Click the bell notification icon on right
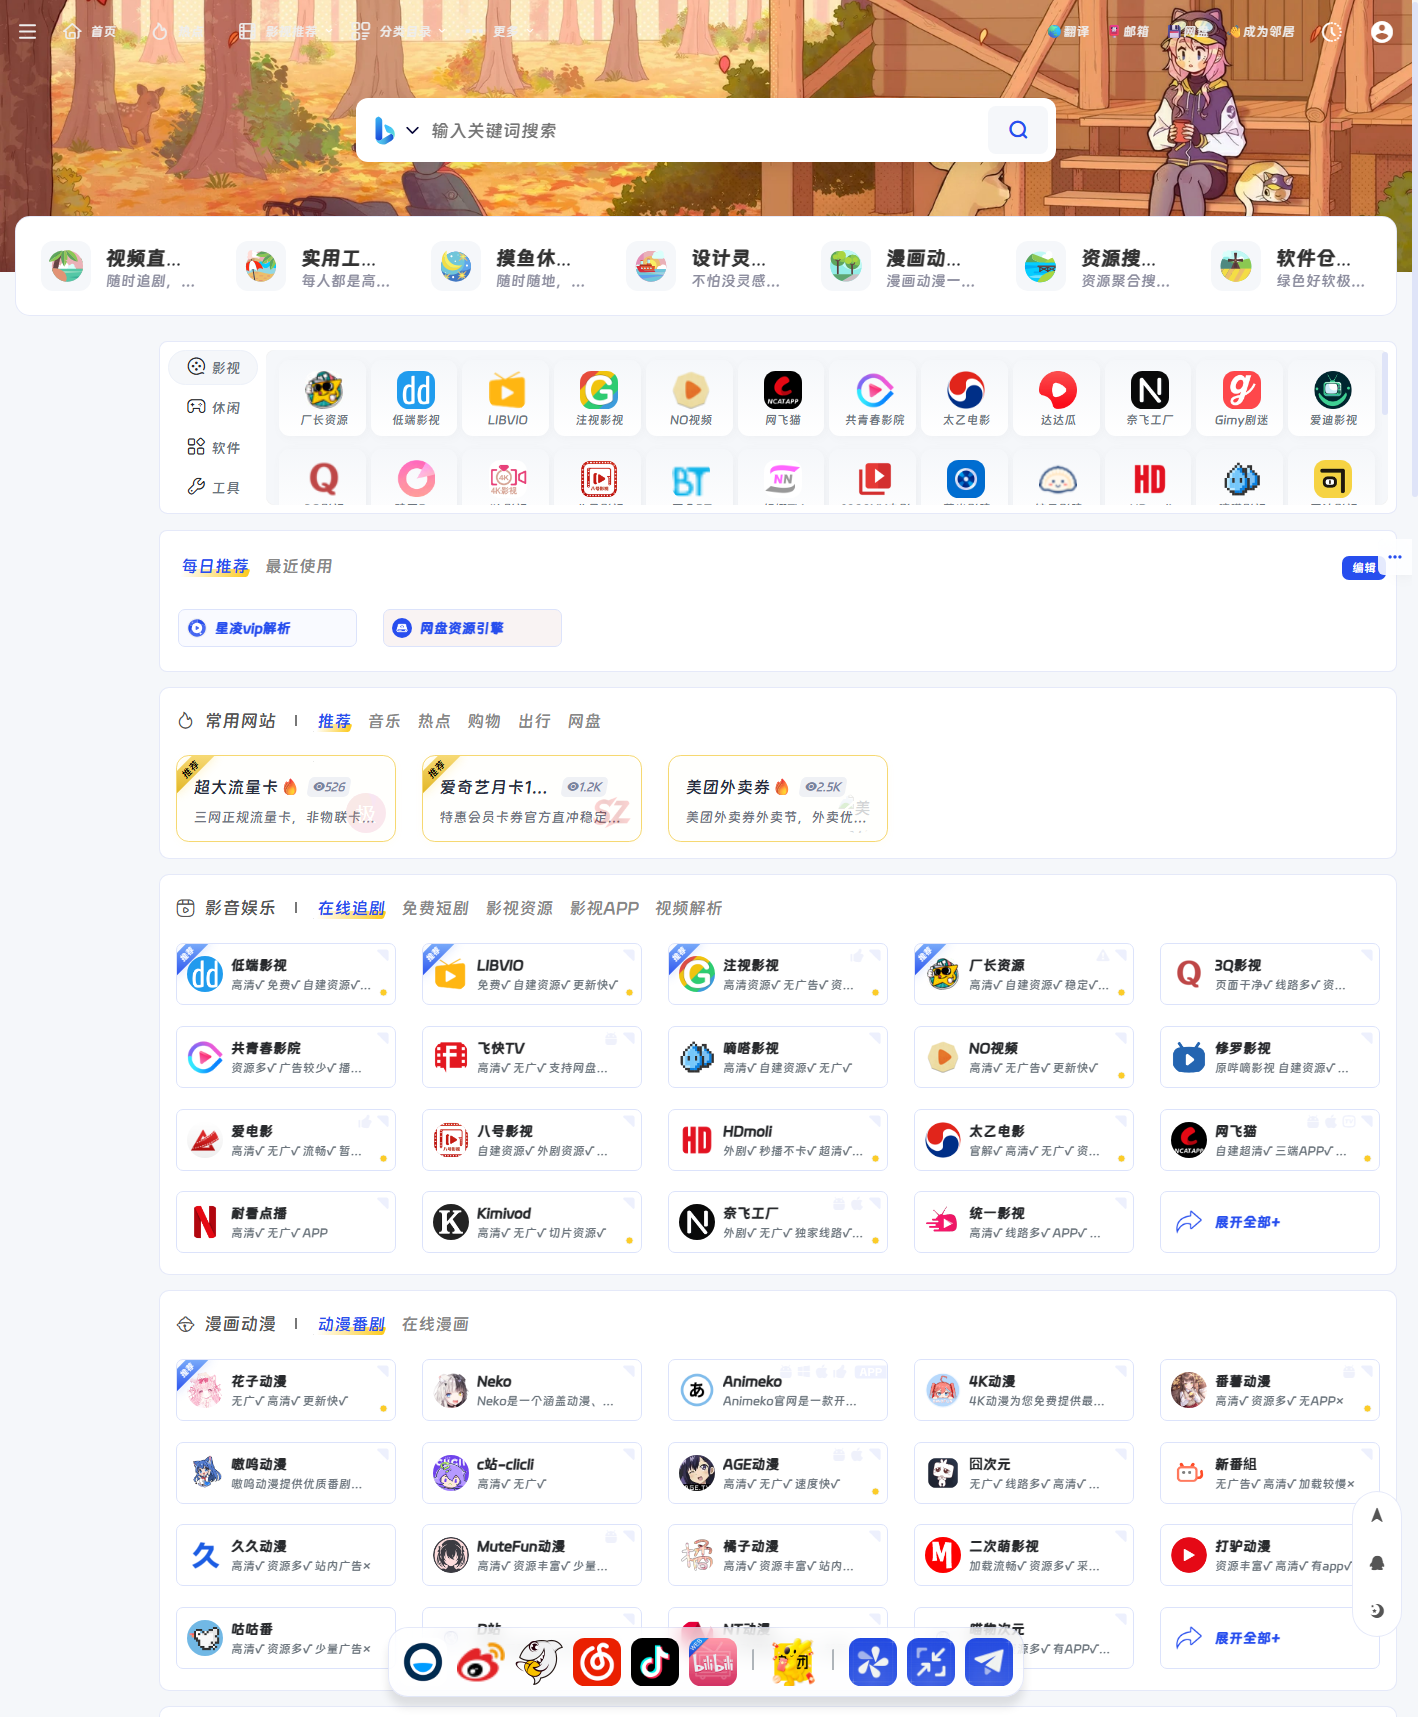 tap(1377, 1563)
